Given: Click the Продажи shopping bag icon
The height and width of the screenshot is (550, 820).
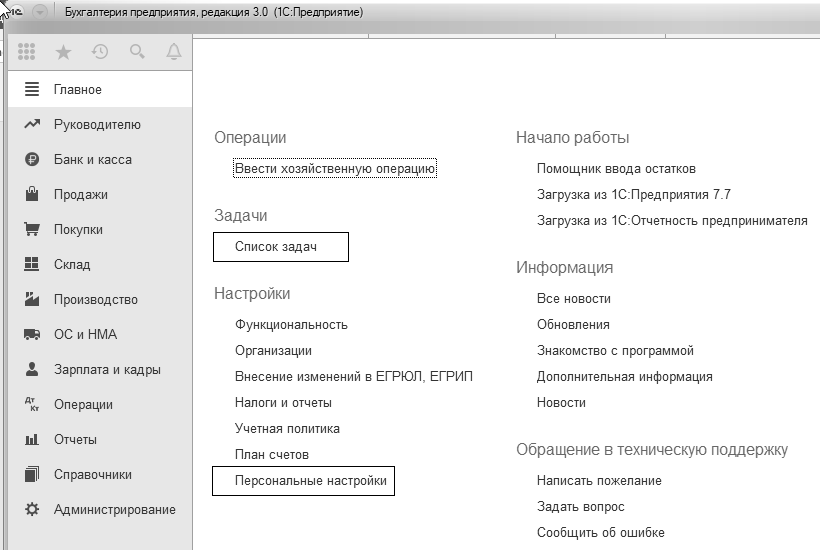Looking at the screenshot, I should coord(32,194).
